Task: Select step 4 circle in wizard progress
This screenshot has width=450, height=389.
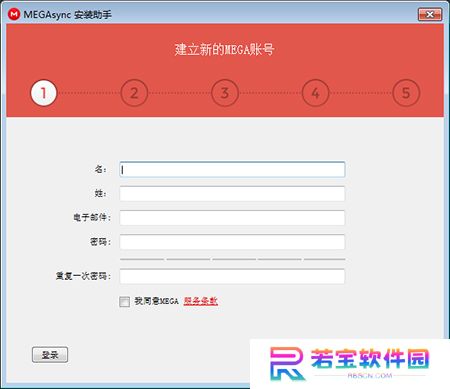Action: [315, 93]
